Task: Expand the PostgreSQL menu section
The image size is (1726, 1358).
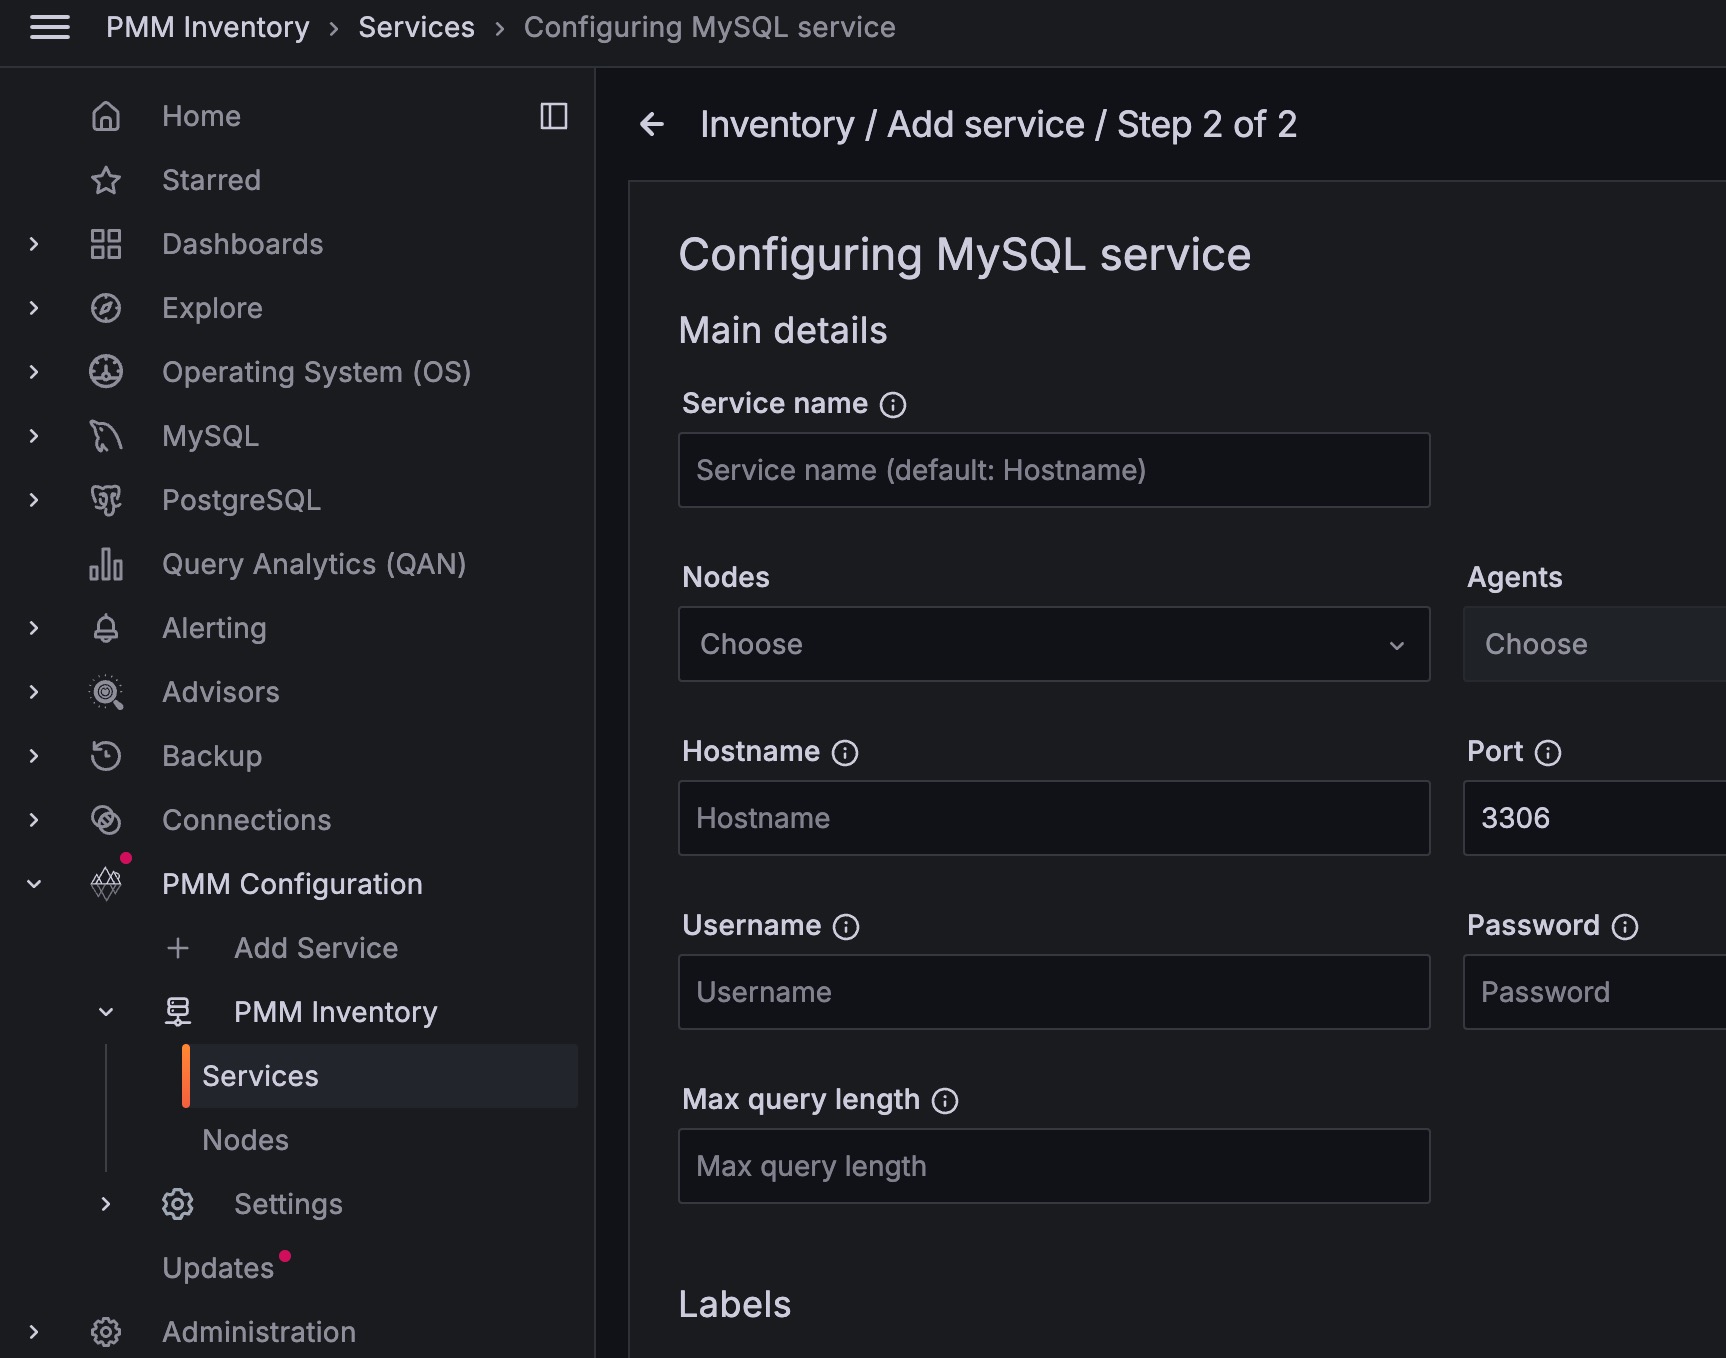Action: pos(34,500)
